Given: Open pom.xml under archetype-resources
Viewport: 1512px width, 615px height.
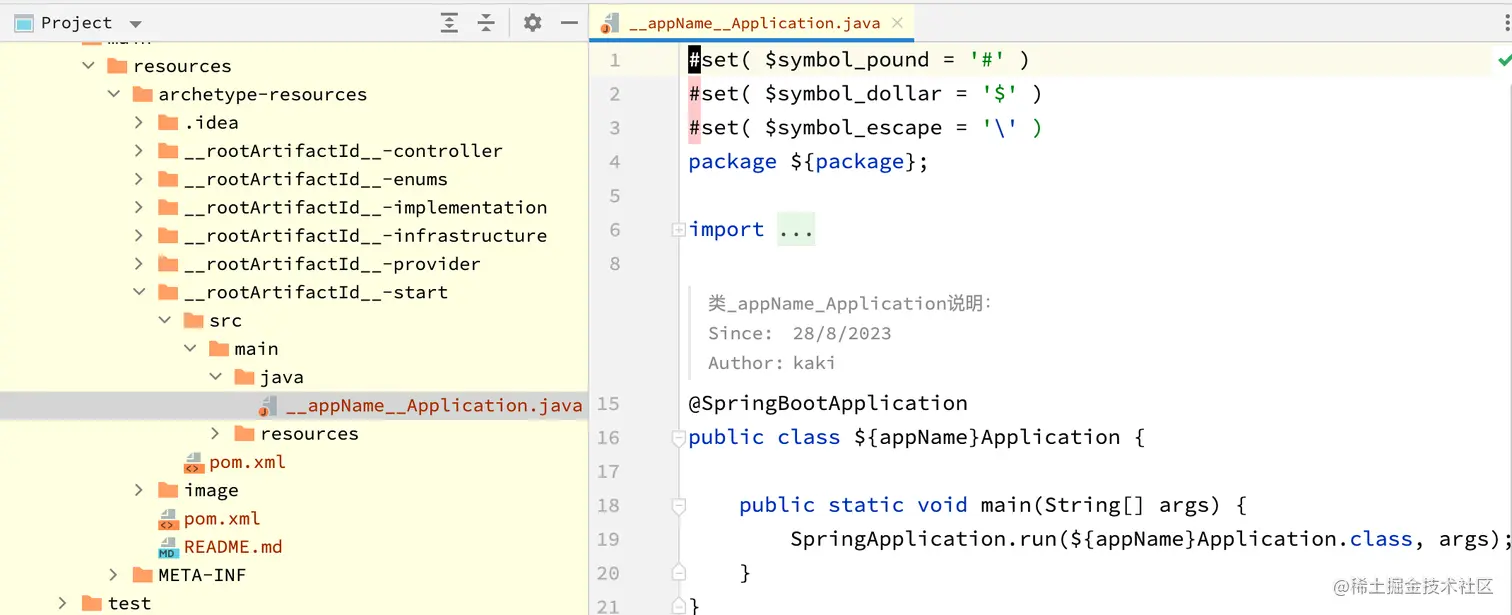Looking at the screenshot, I should pyautogui.click(x=221, y=519).
